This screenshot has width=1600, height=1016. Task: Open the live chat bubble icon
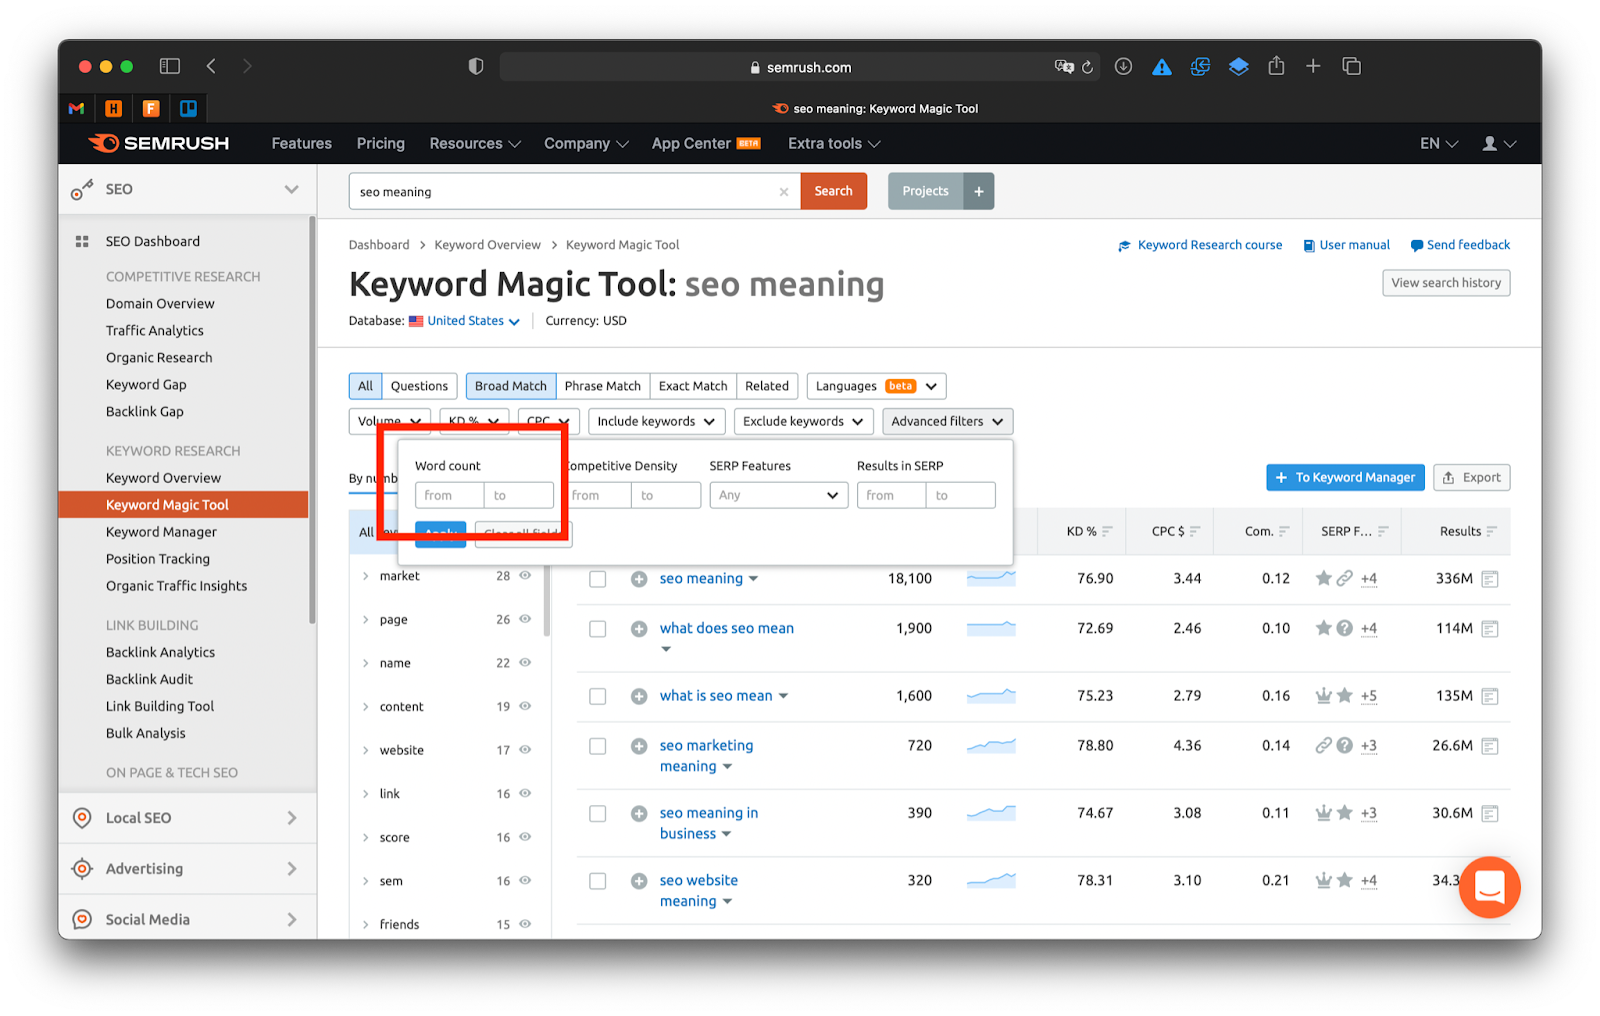tap(1489, 887)
